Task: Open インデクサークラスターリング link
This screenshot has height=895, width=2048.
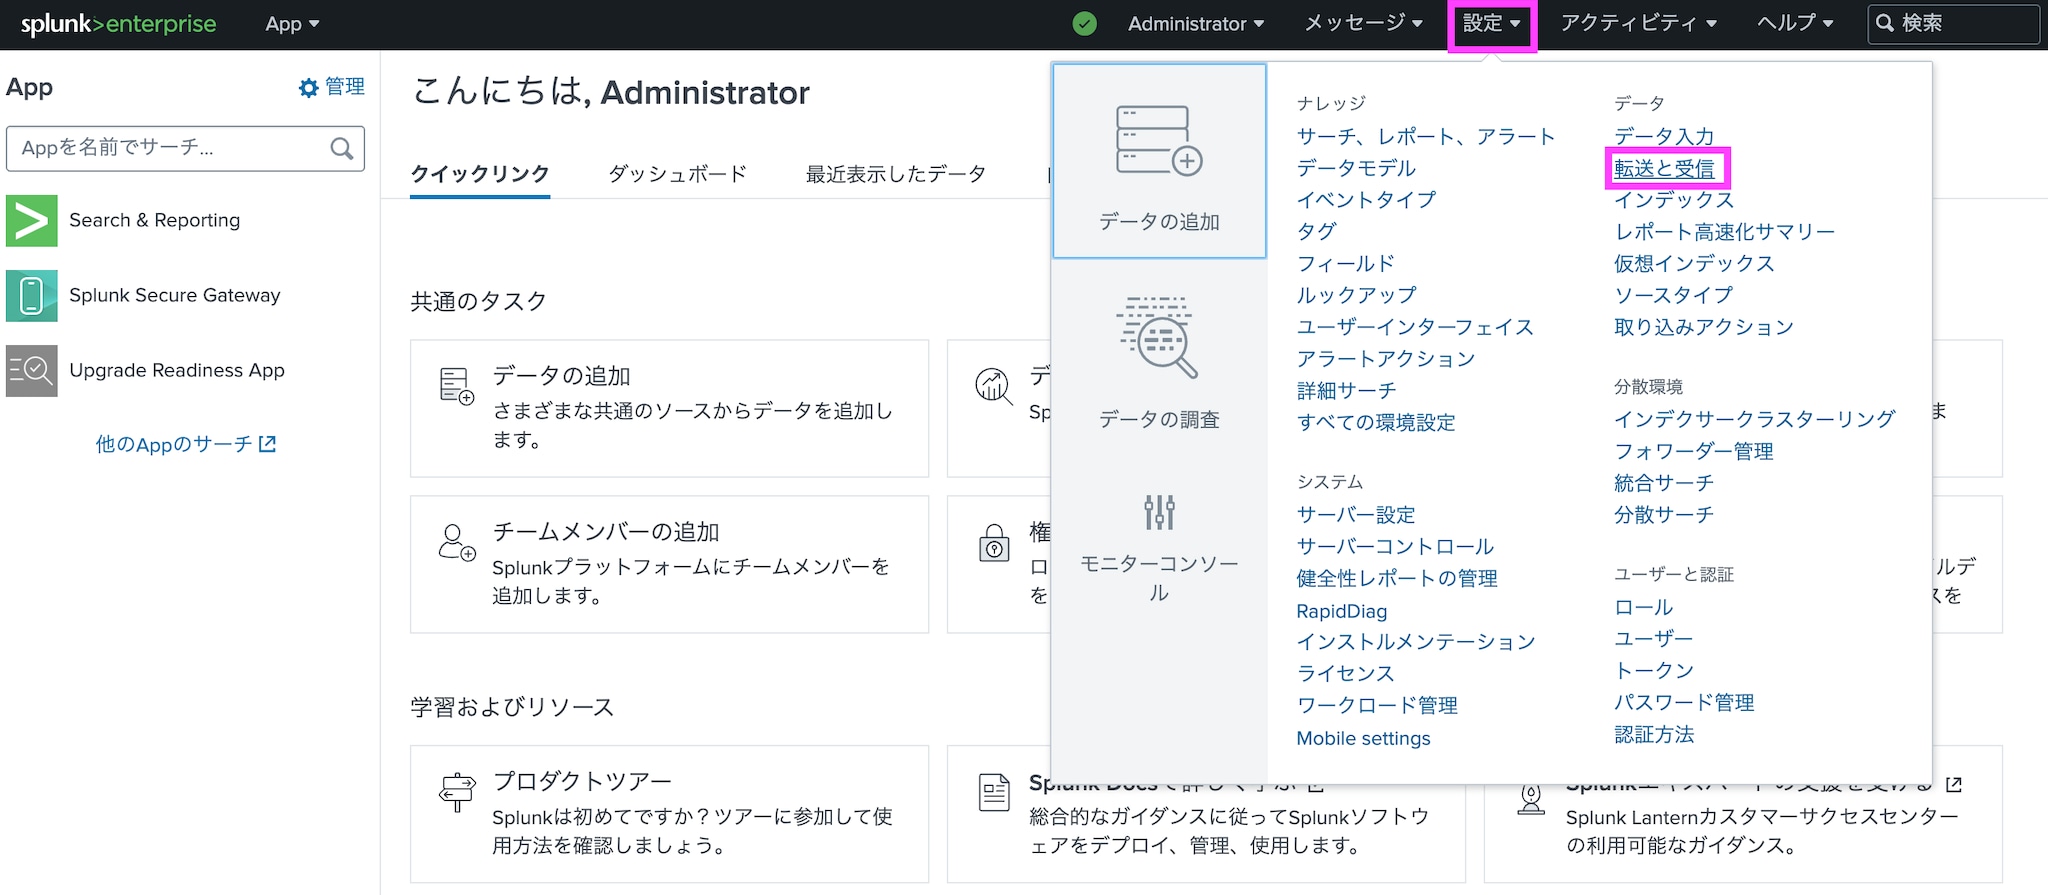Action: (1754, 420)
